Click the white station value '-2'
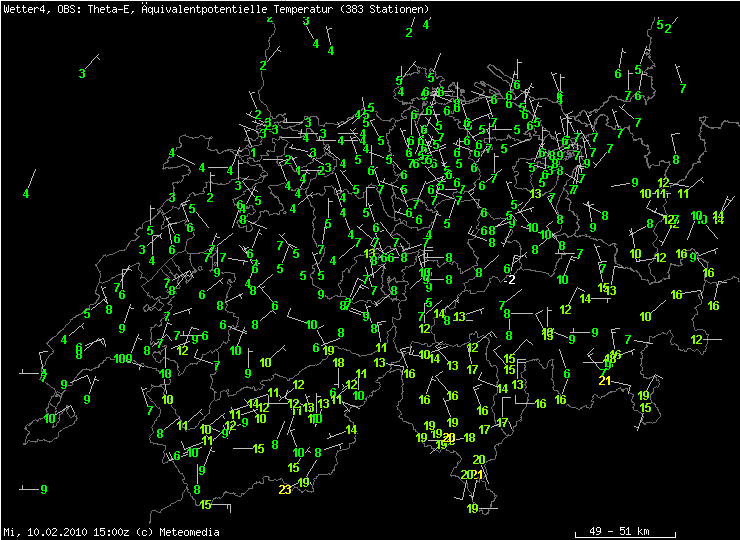 [509, 280]
